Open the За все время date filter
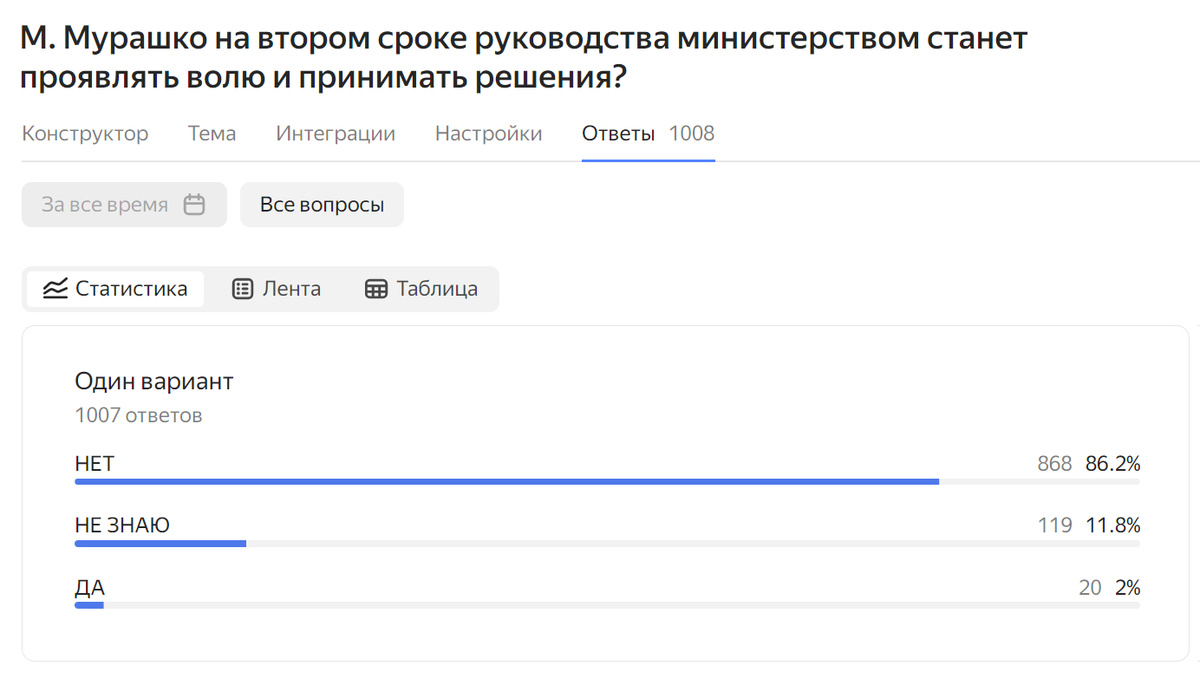Screen dimensions: 1200x685 point(110,204)
